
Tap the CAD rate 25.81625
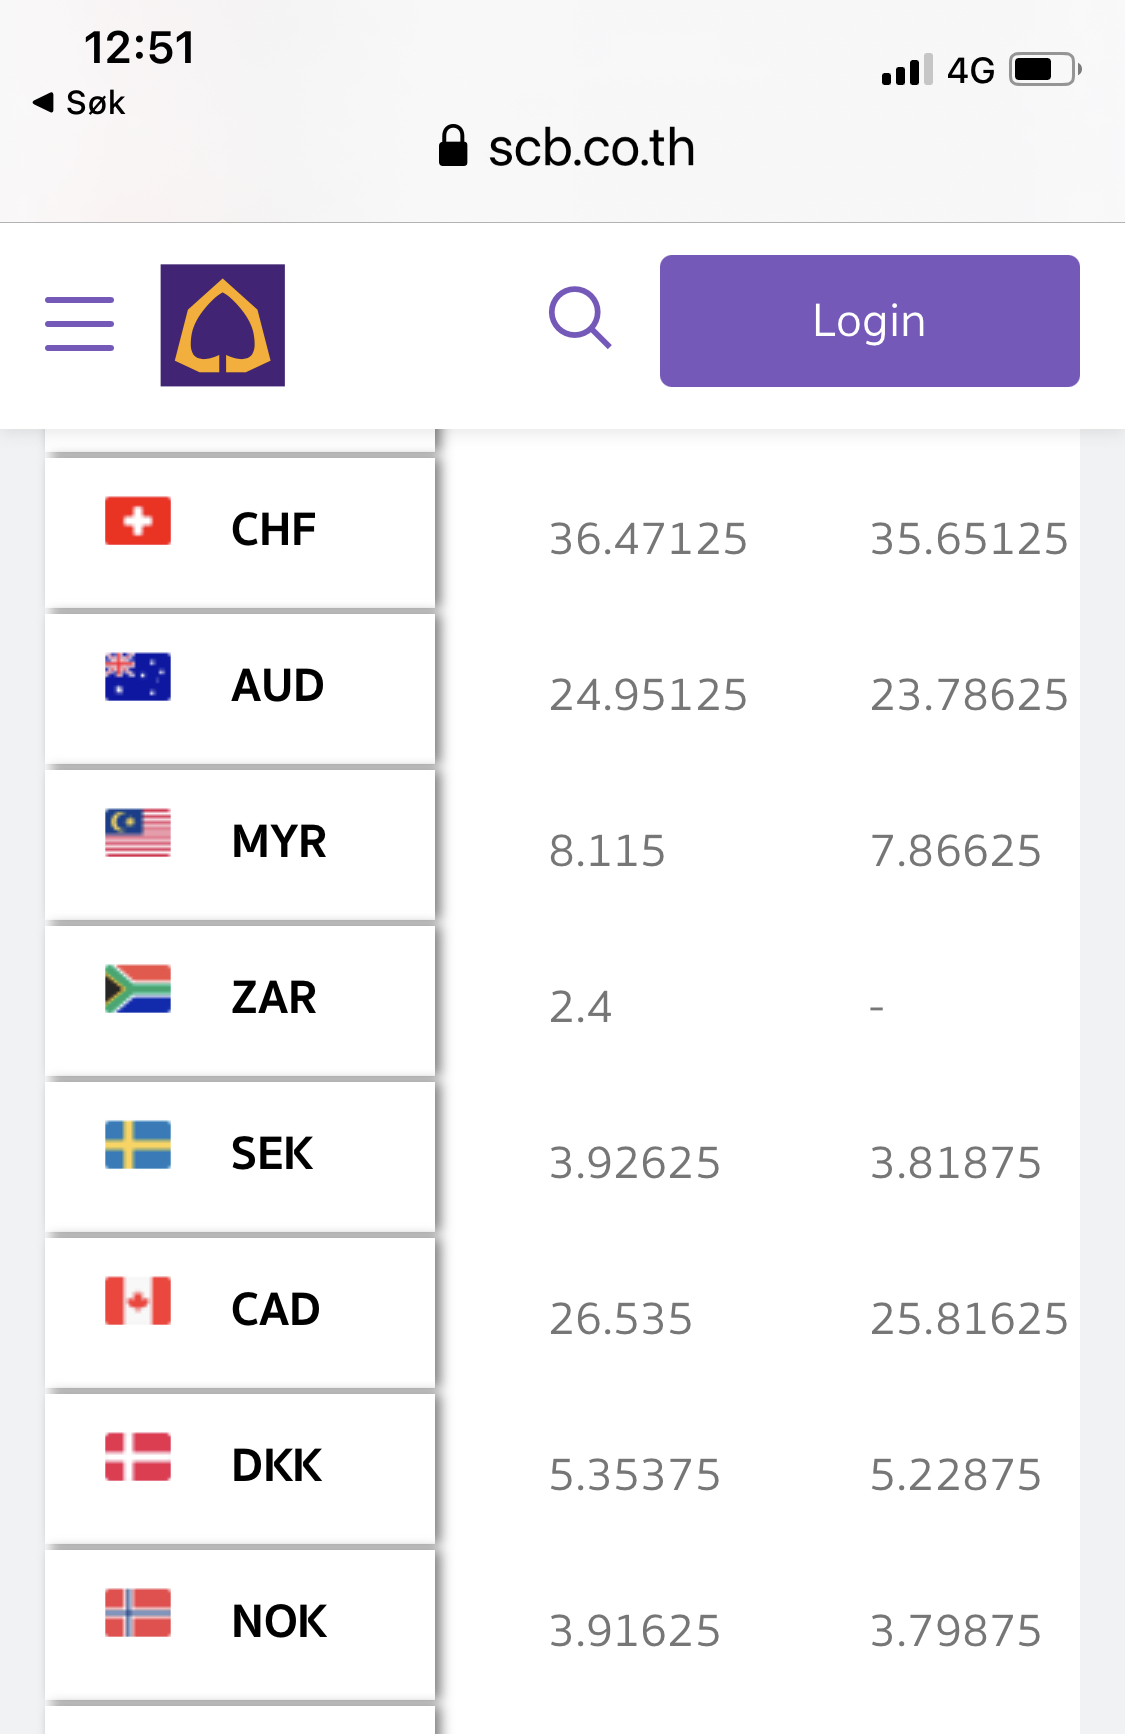tap(968, 1319)
